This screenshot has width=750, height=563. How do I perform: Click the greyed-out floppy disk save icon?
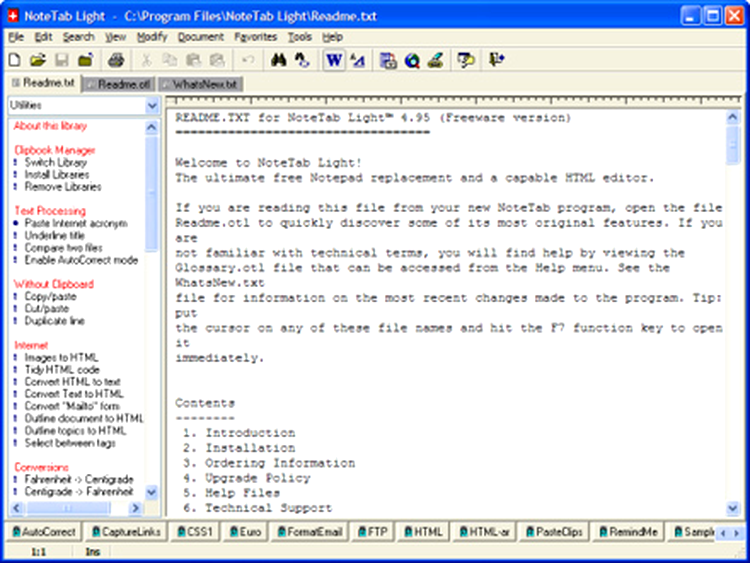tap(61, 60)
